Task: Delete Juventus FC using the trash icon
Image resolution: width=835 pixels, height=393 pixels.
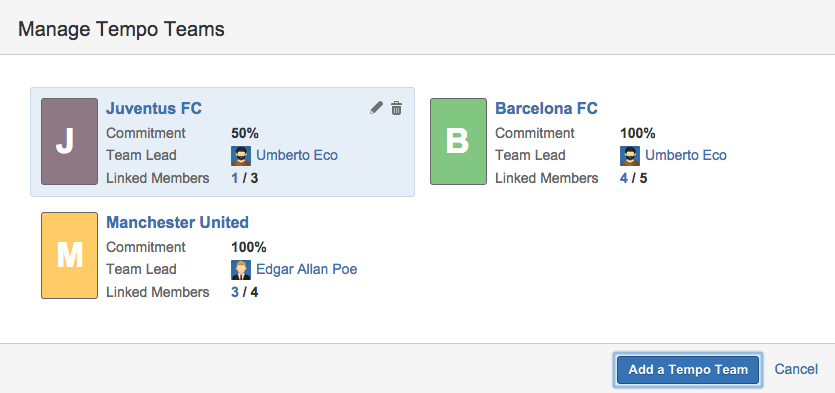Action: coord(396,108)
